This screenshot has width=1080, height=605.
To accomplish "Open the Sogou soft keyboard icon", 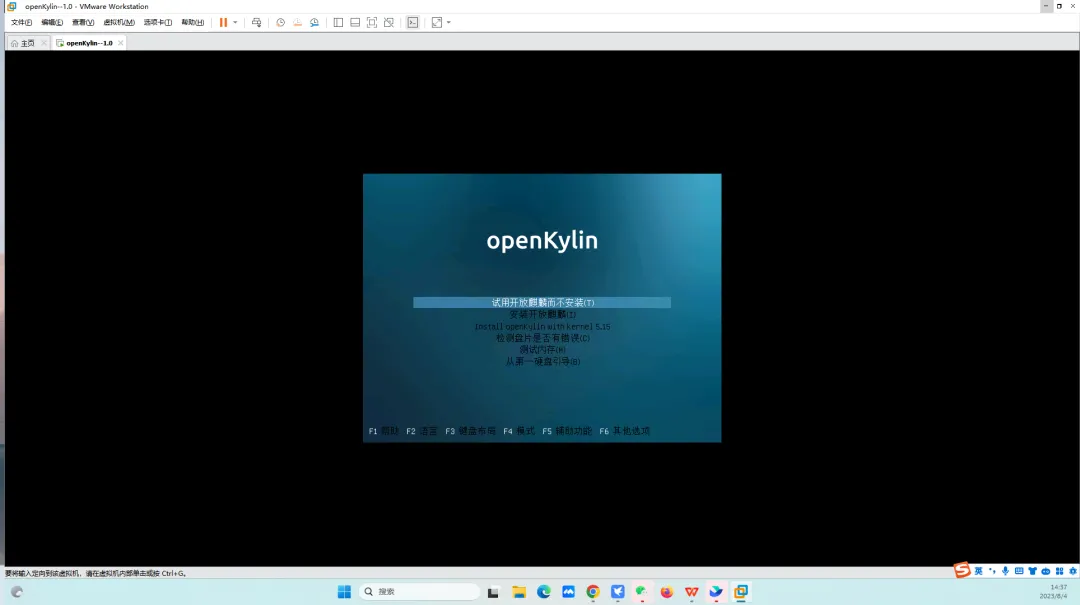I will (x=1019, y=571).
